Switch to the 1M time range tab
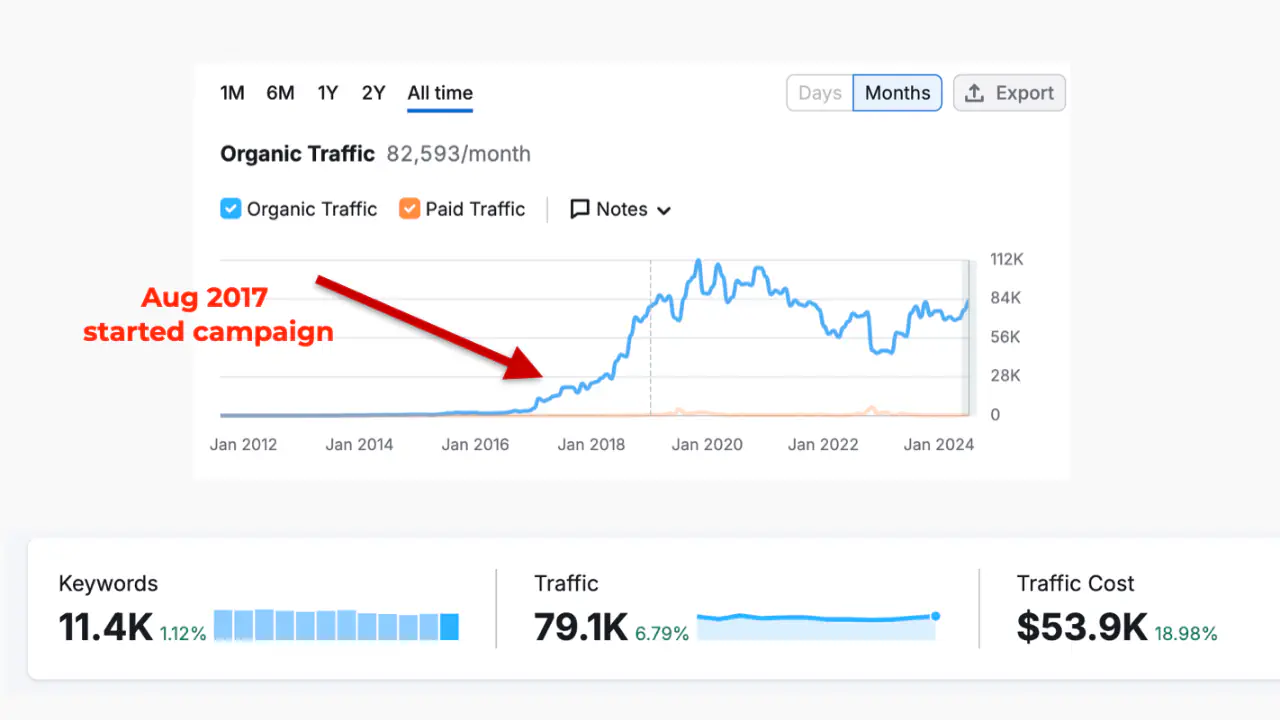 232,92
